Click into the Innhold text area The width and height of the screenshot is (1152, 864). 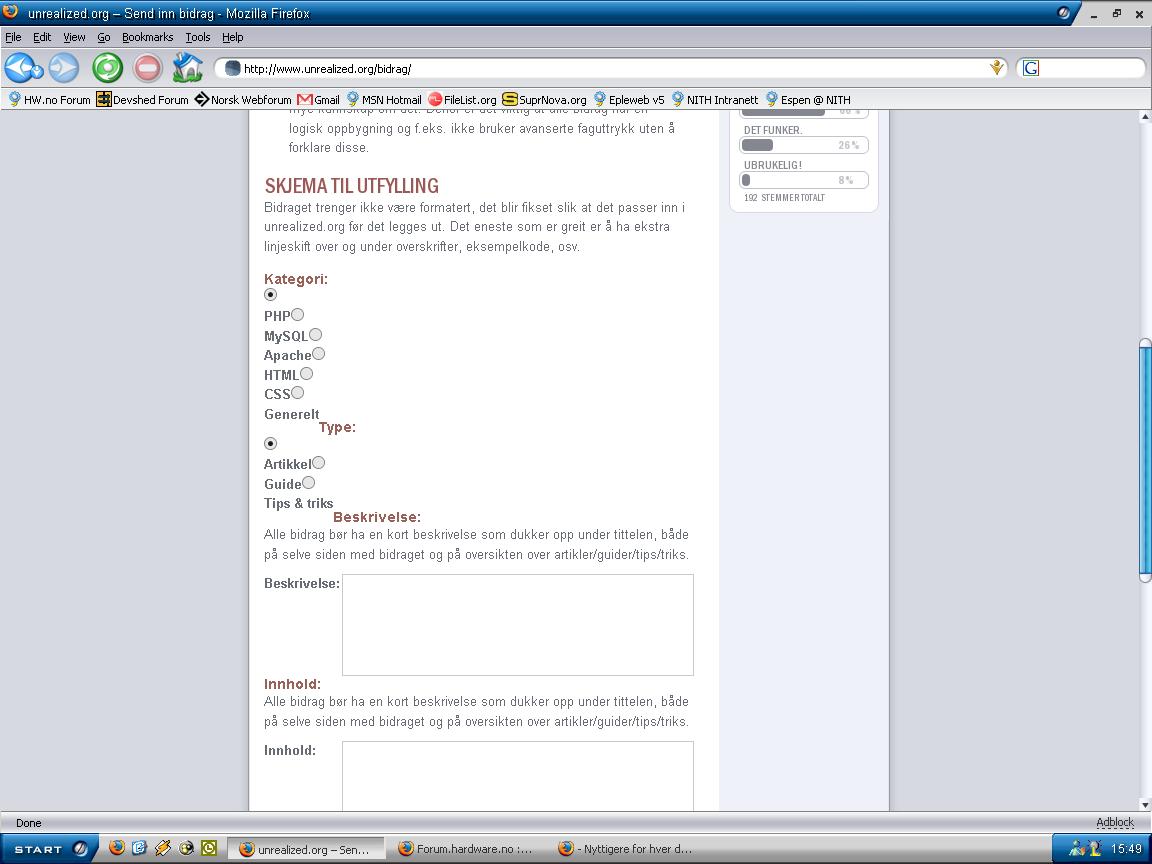point(518,776)
